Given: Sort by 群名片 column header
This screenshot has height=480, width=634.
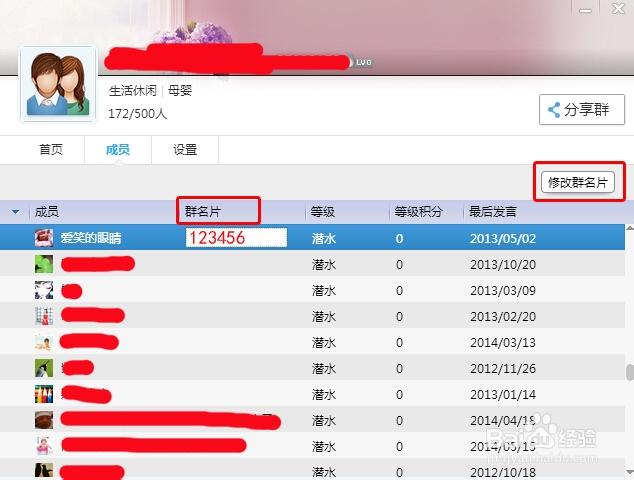Looking at the screenshot, I should click(202, 211).
